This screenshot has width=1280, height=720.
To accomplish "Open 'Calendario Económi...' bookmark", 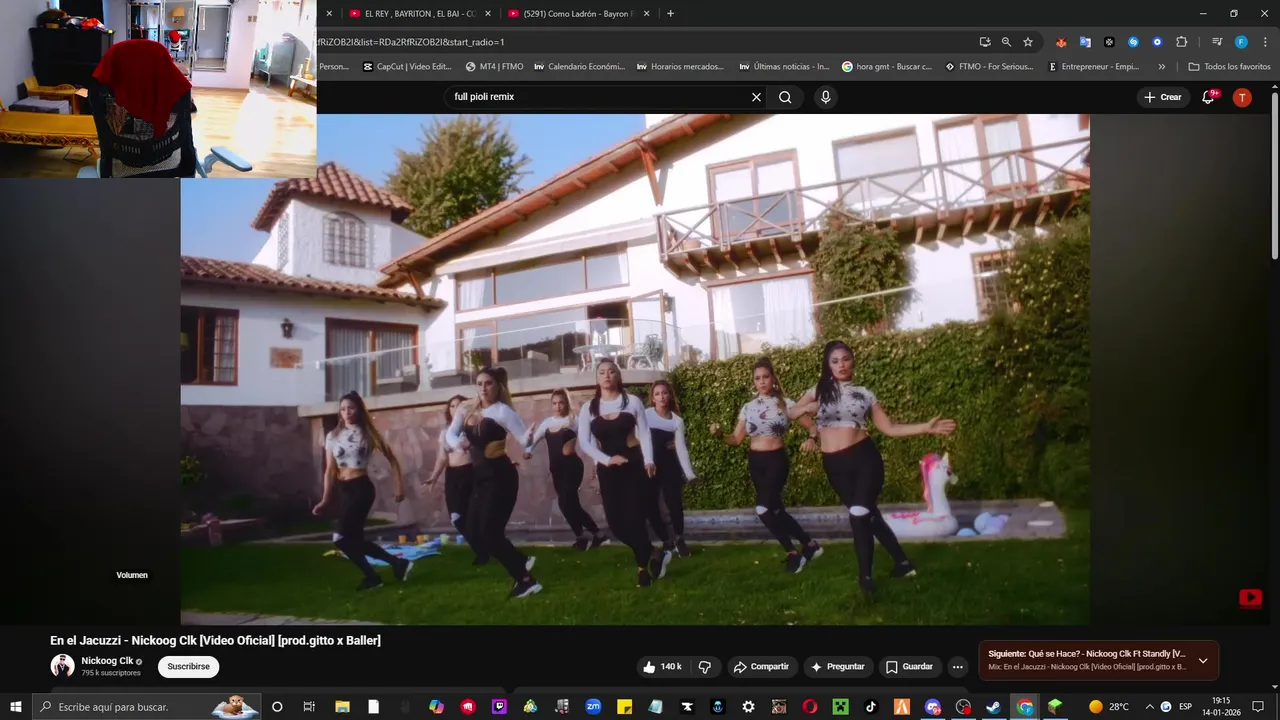I will (x=580, y=67).
